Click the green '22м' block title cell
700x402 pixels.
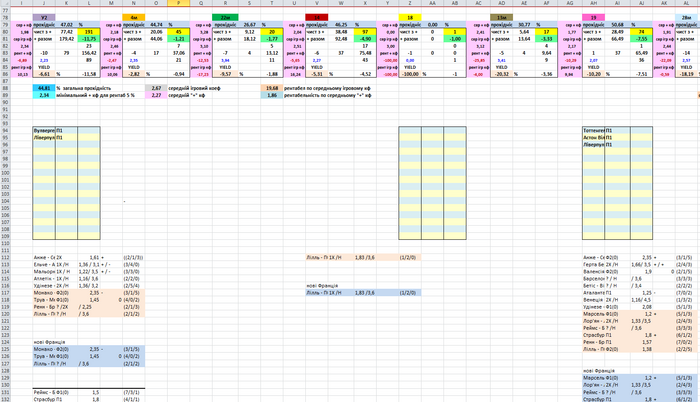tap(225, 18)
